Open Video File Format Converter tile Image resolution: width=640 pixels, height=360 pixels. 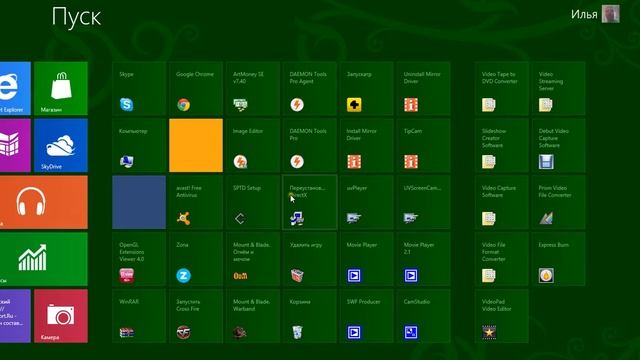[x=502, y=259]
